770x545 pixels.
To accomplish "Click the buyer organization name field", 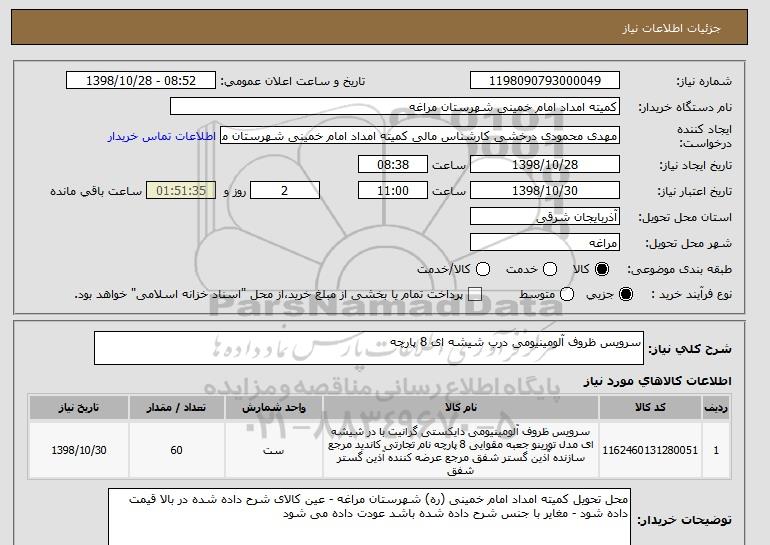I will [x=395, y=107].
